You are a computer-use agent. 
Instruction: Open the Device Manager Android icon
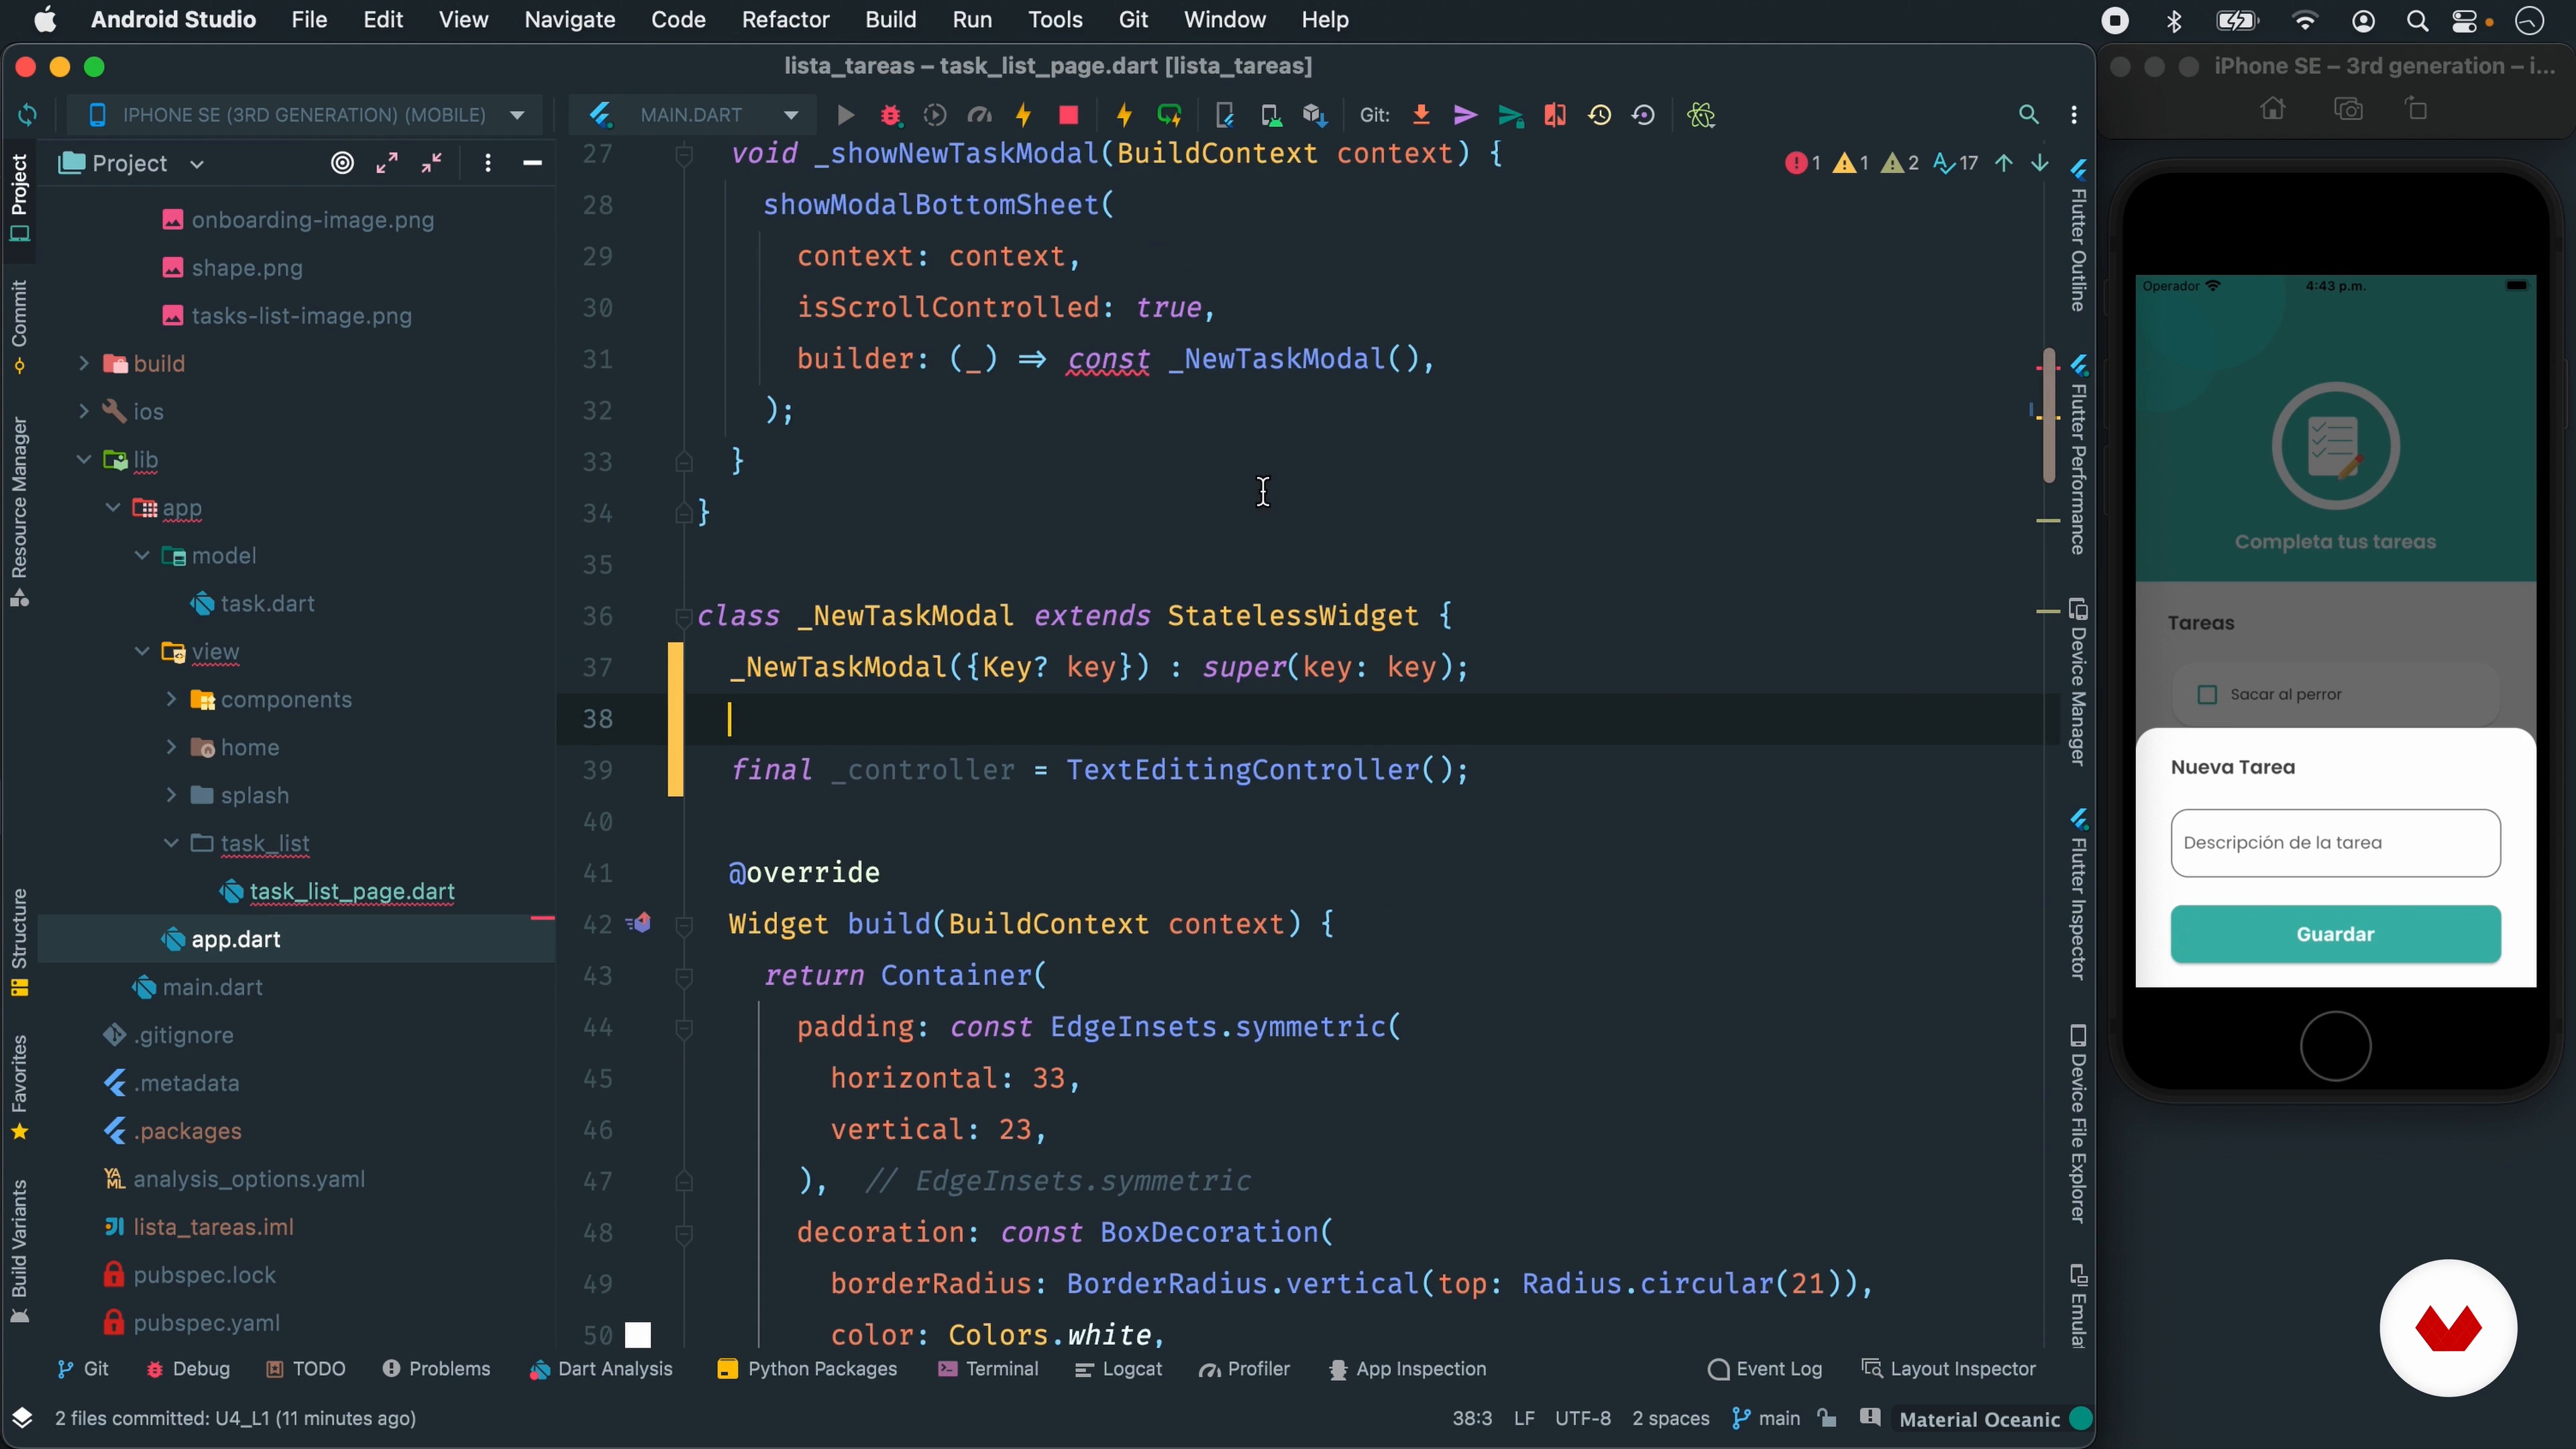coord(1270,115)
